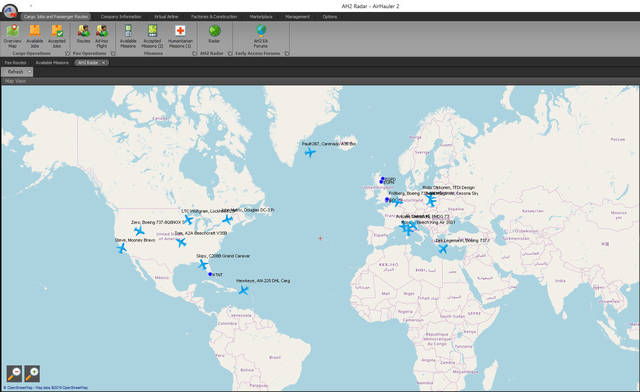The image size is (640, 392).
Task: Open the AH2 EA Forums globe
Action: click(x=261, y=36)
